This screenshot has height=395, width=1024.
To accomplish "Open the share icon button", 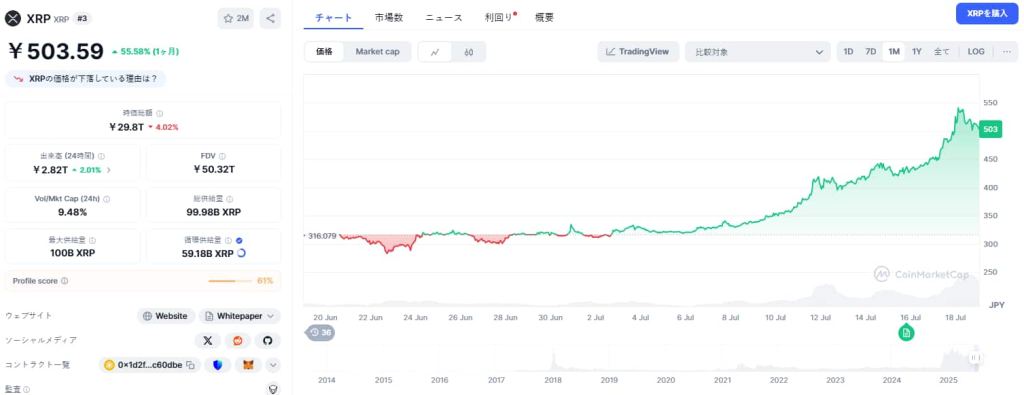I will coord(270,18).
